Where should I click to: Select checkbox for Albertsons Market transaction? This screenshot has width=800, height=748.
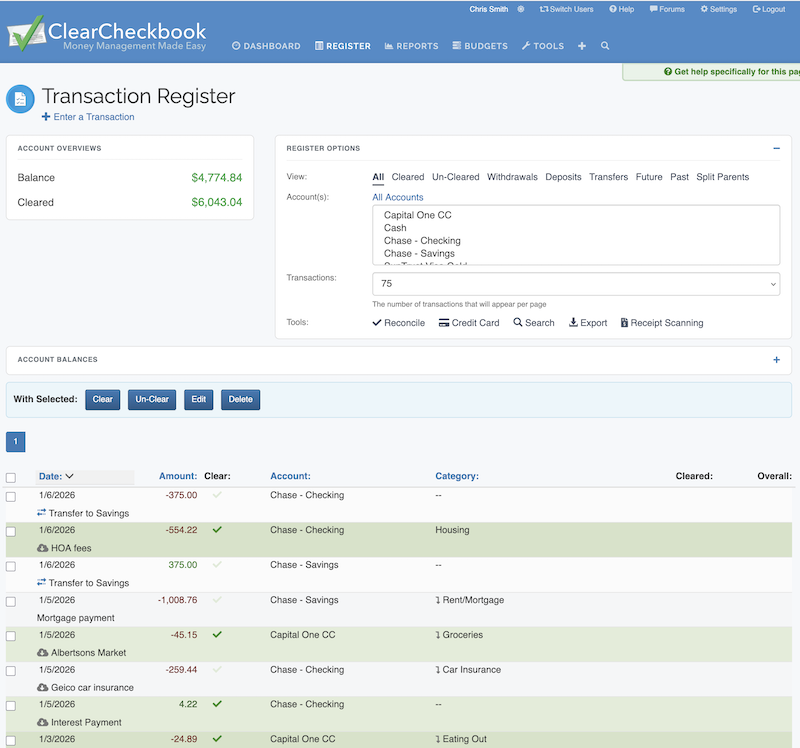tap(11, 636)
